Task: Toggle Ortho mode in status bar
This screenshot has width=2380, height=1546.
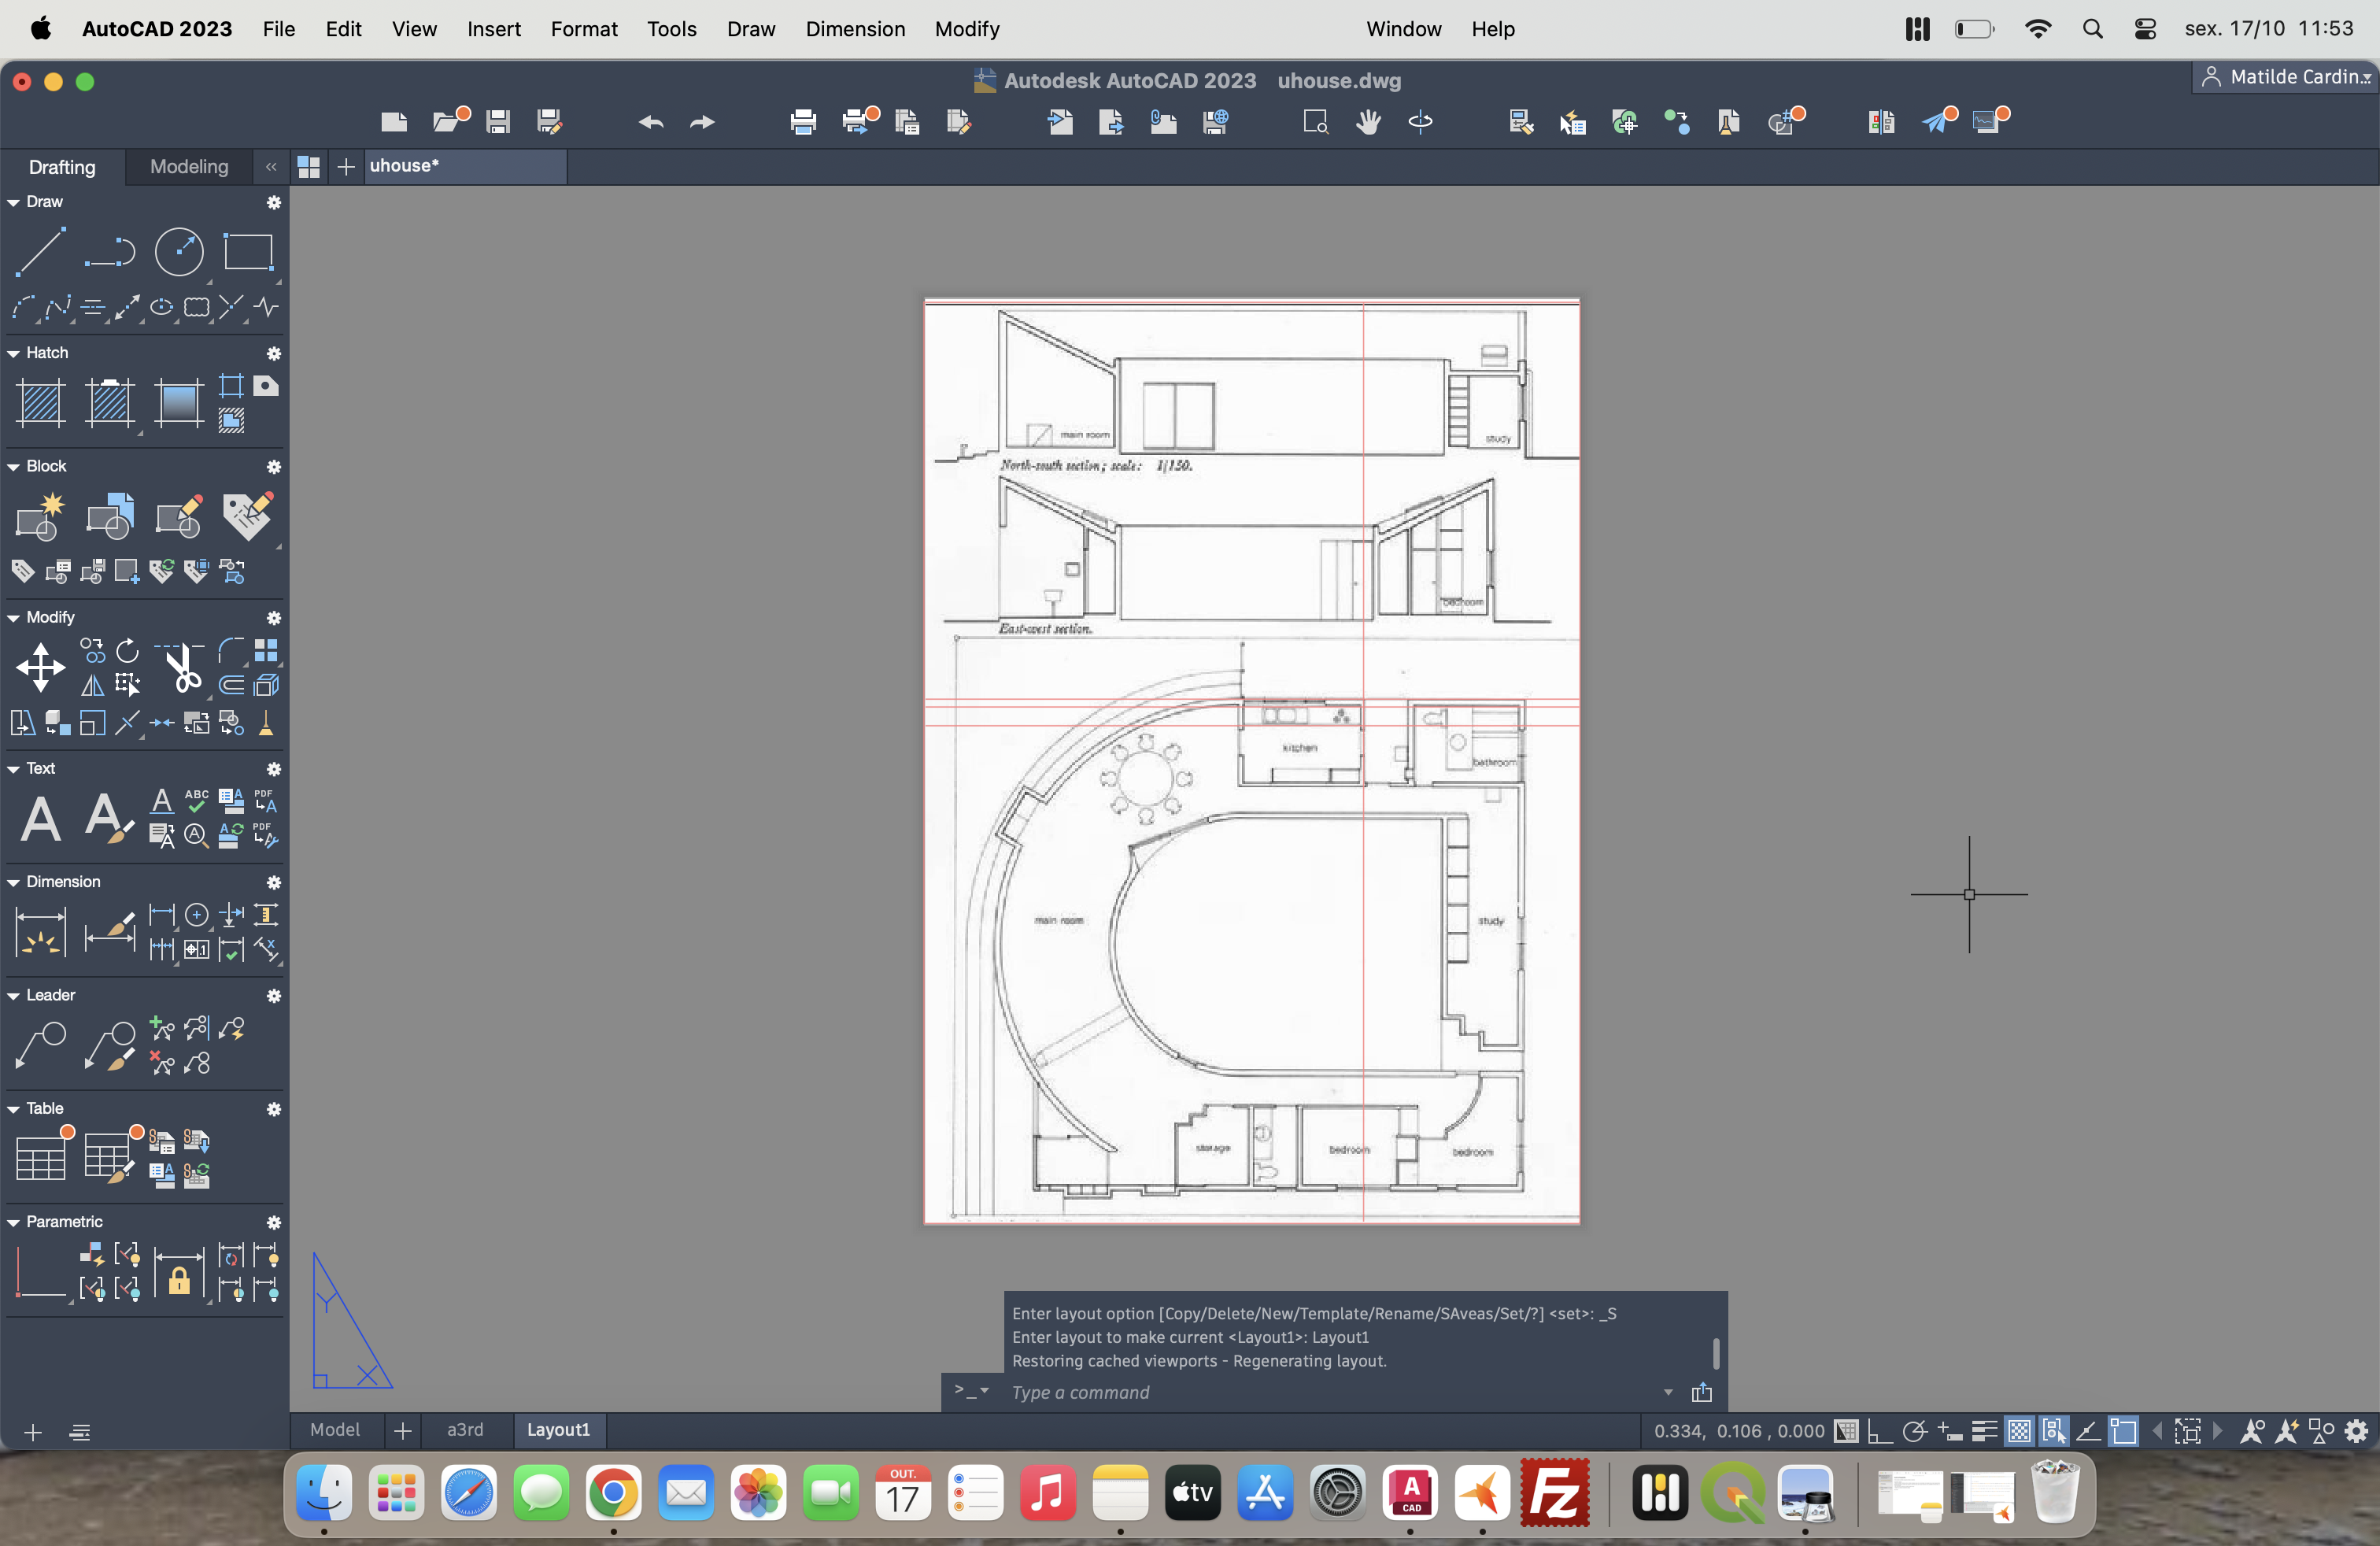Action: pyautogui.click(x=1880, y=1432)
